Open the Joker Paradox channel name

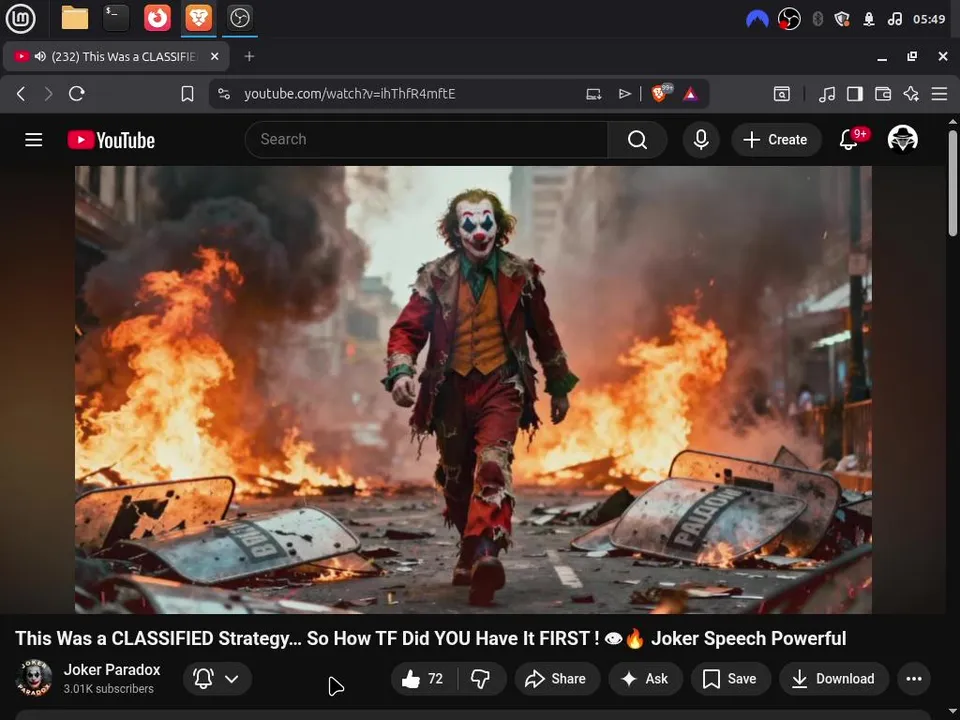(112, 670)
